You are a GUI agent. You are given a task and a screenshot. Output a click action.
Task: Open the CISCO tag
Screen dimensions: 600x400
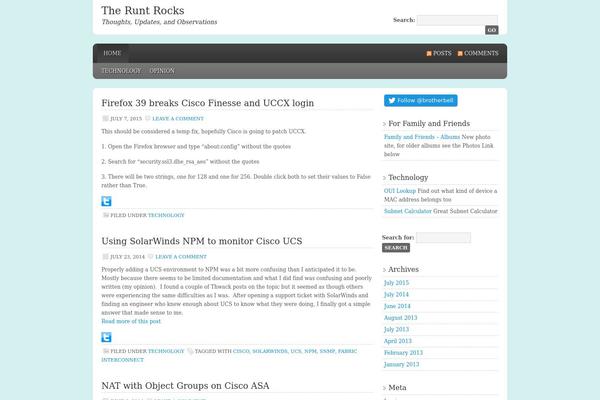pos(241,351)
